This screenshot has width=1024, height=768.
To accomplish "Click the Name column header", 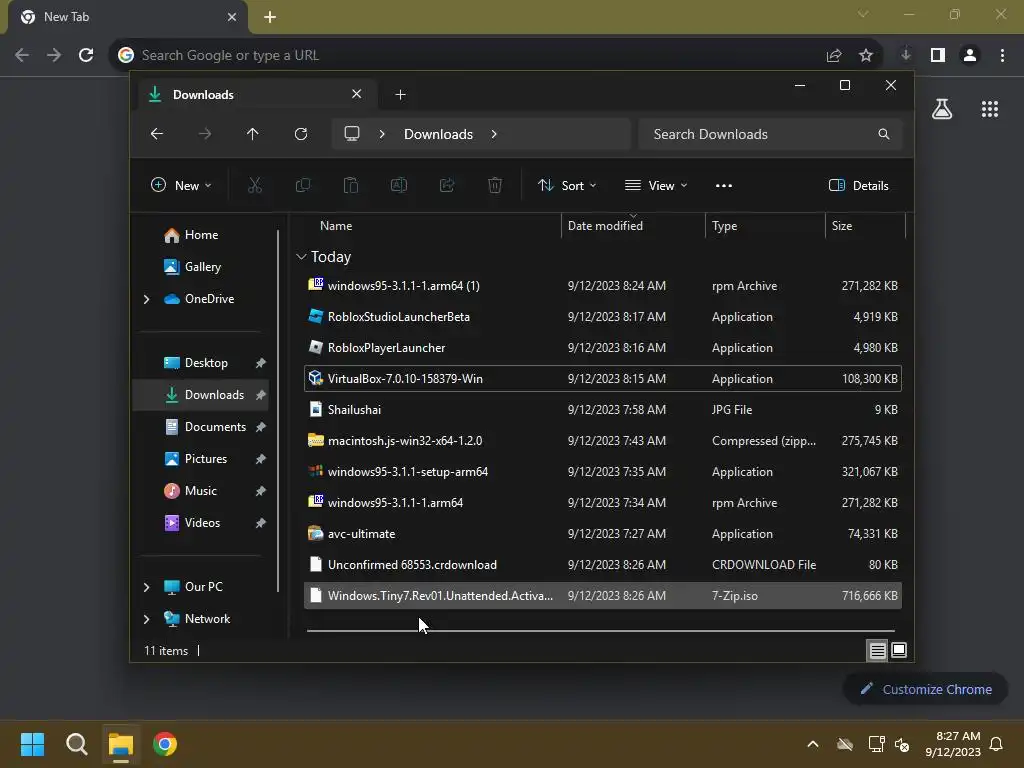I will (x=336, y=226).
